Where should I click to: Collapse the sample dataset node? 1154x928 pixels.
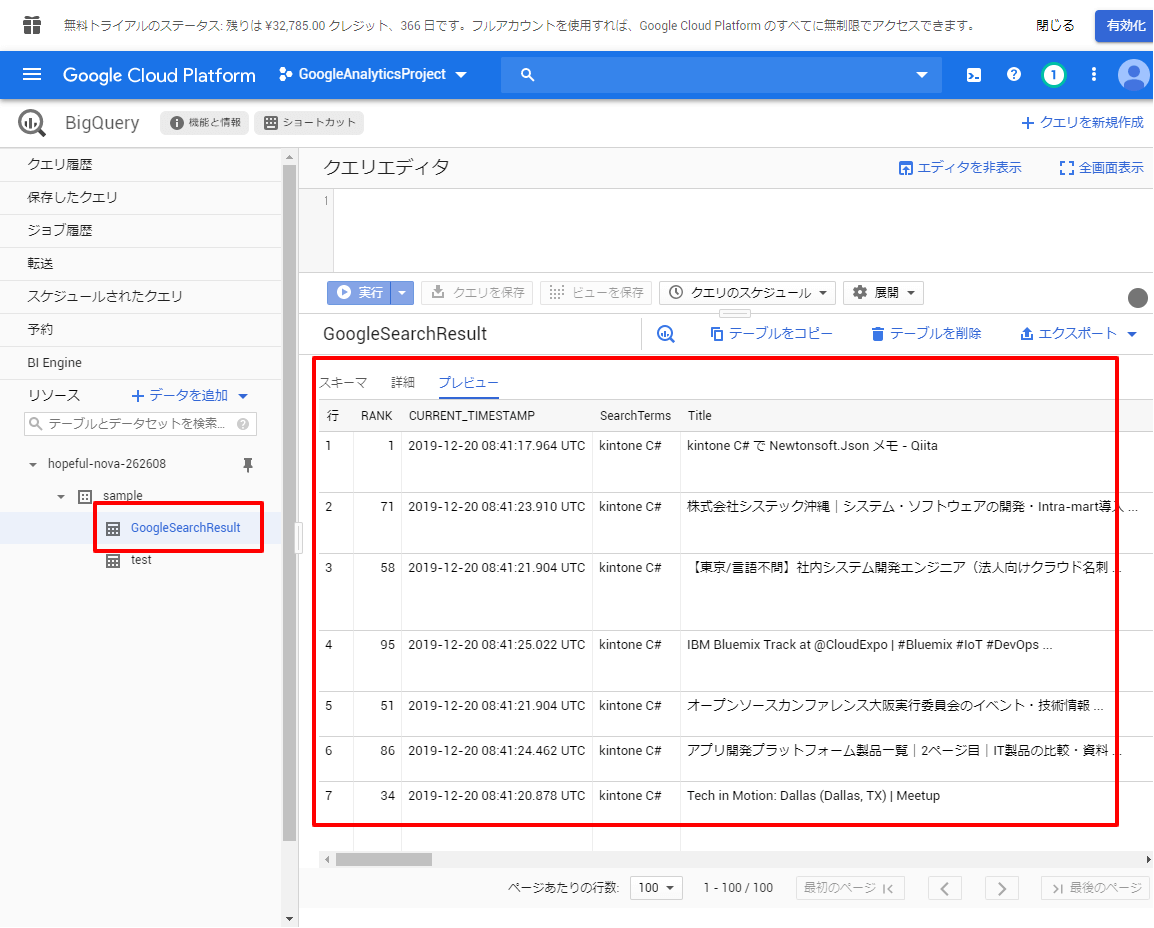pyautogui.click(x=61, y=497)
